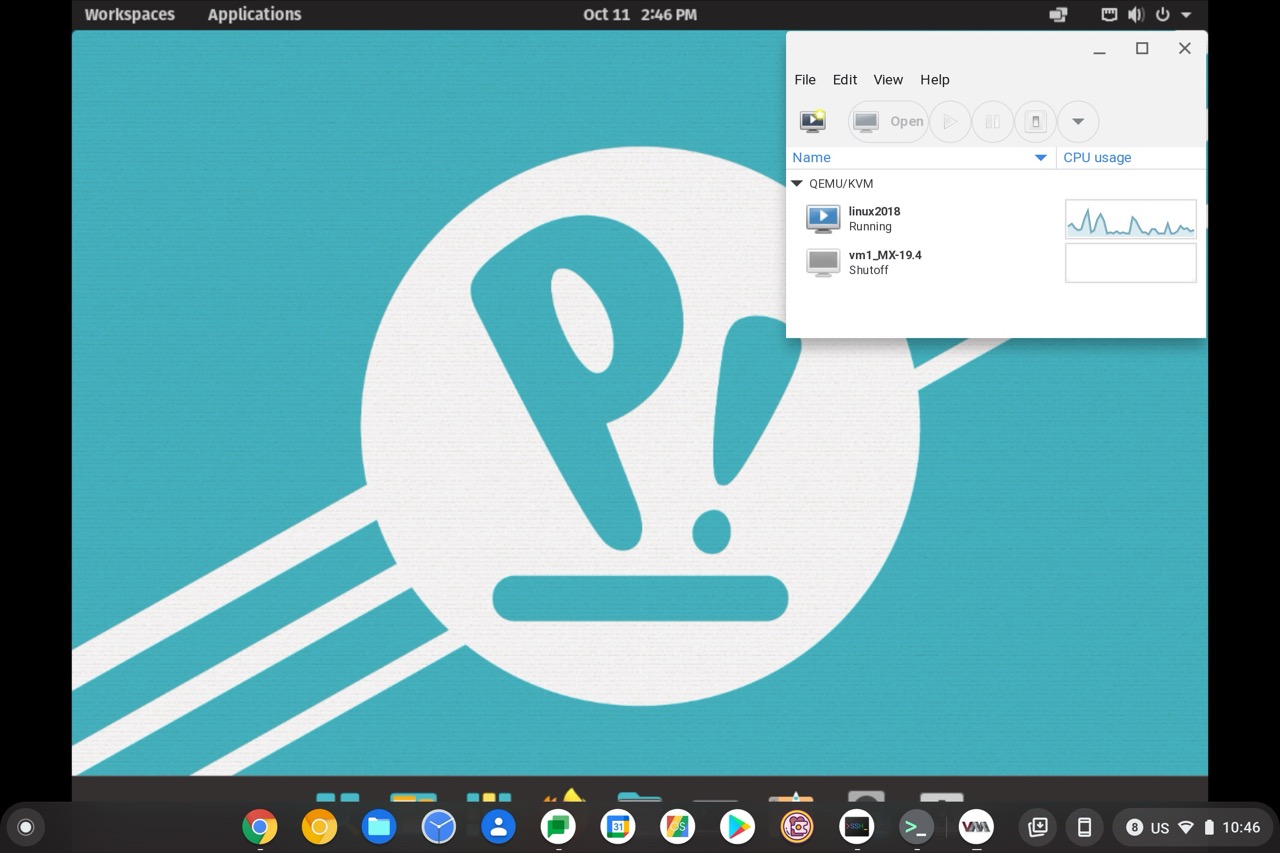
Task: Launch the terminal app on the shelf
Action: pos(916,827)
